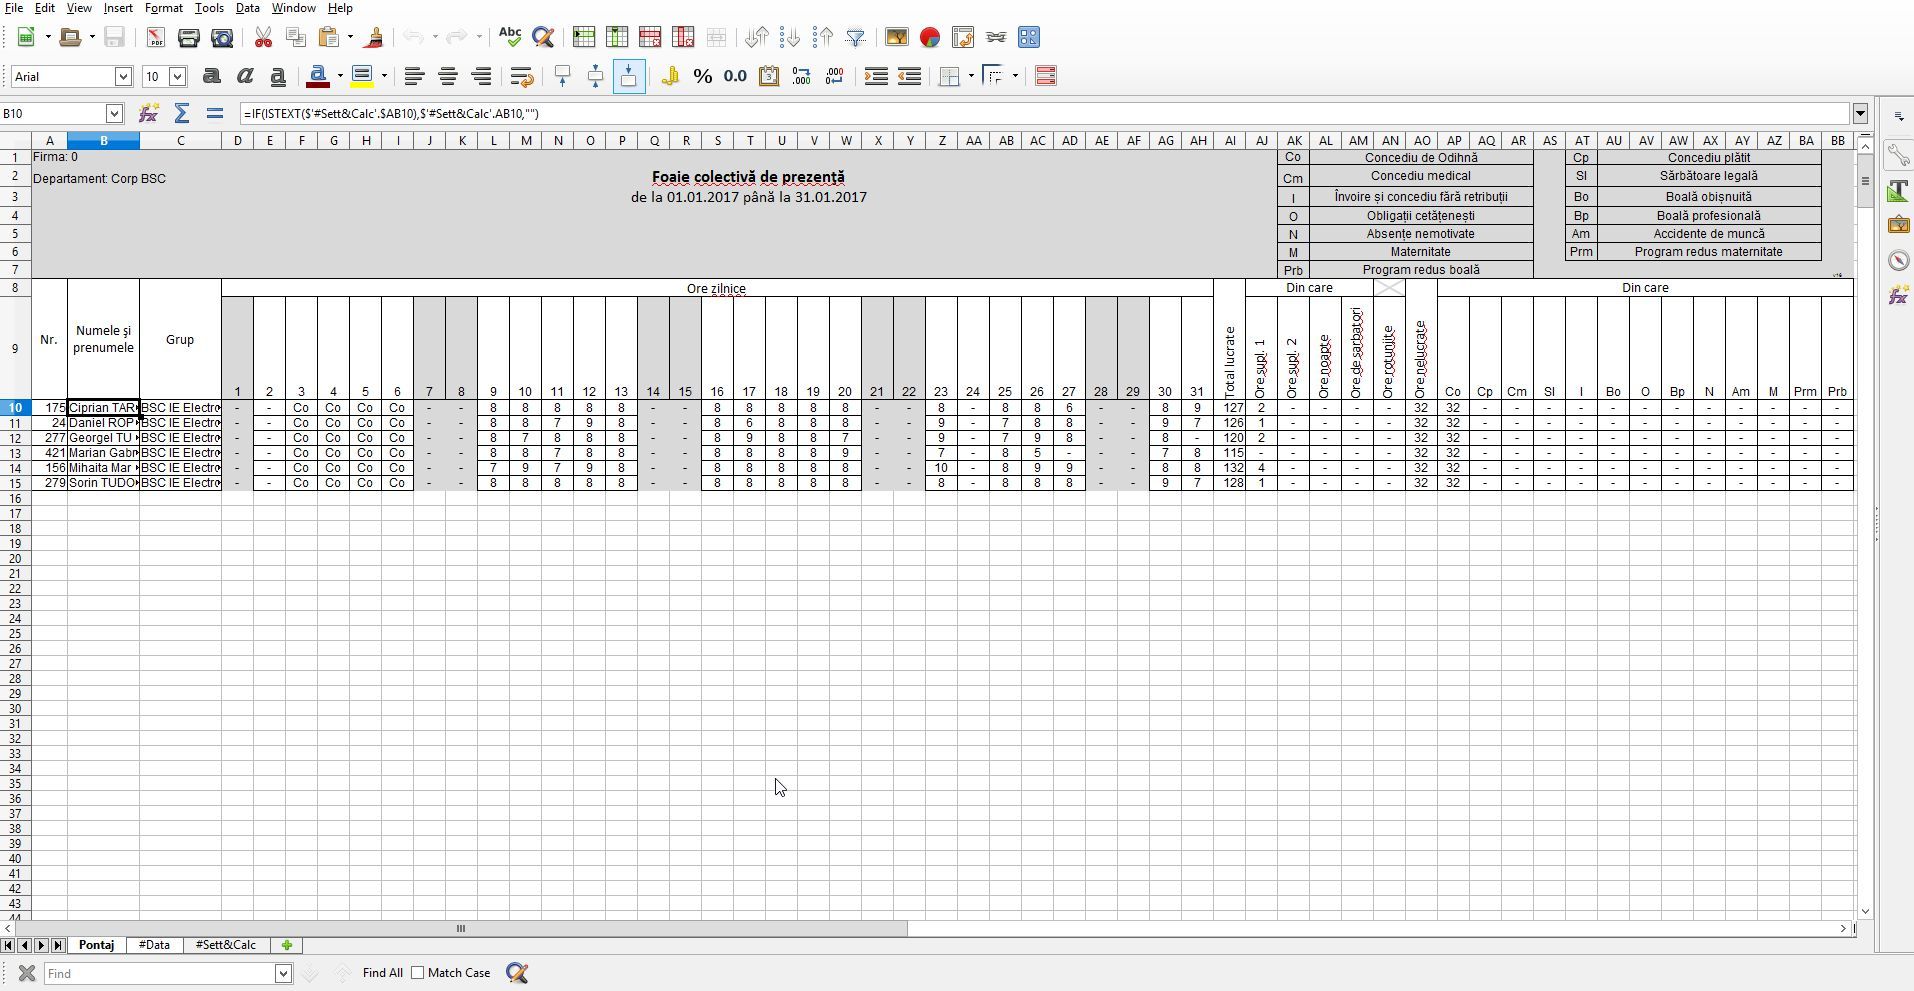
Task: Click the Find All button
Action: pyautogui.click(x=383, y=973)
